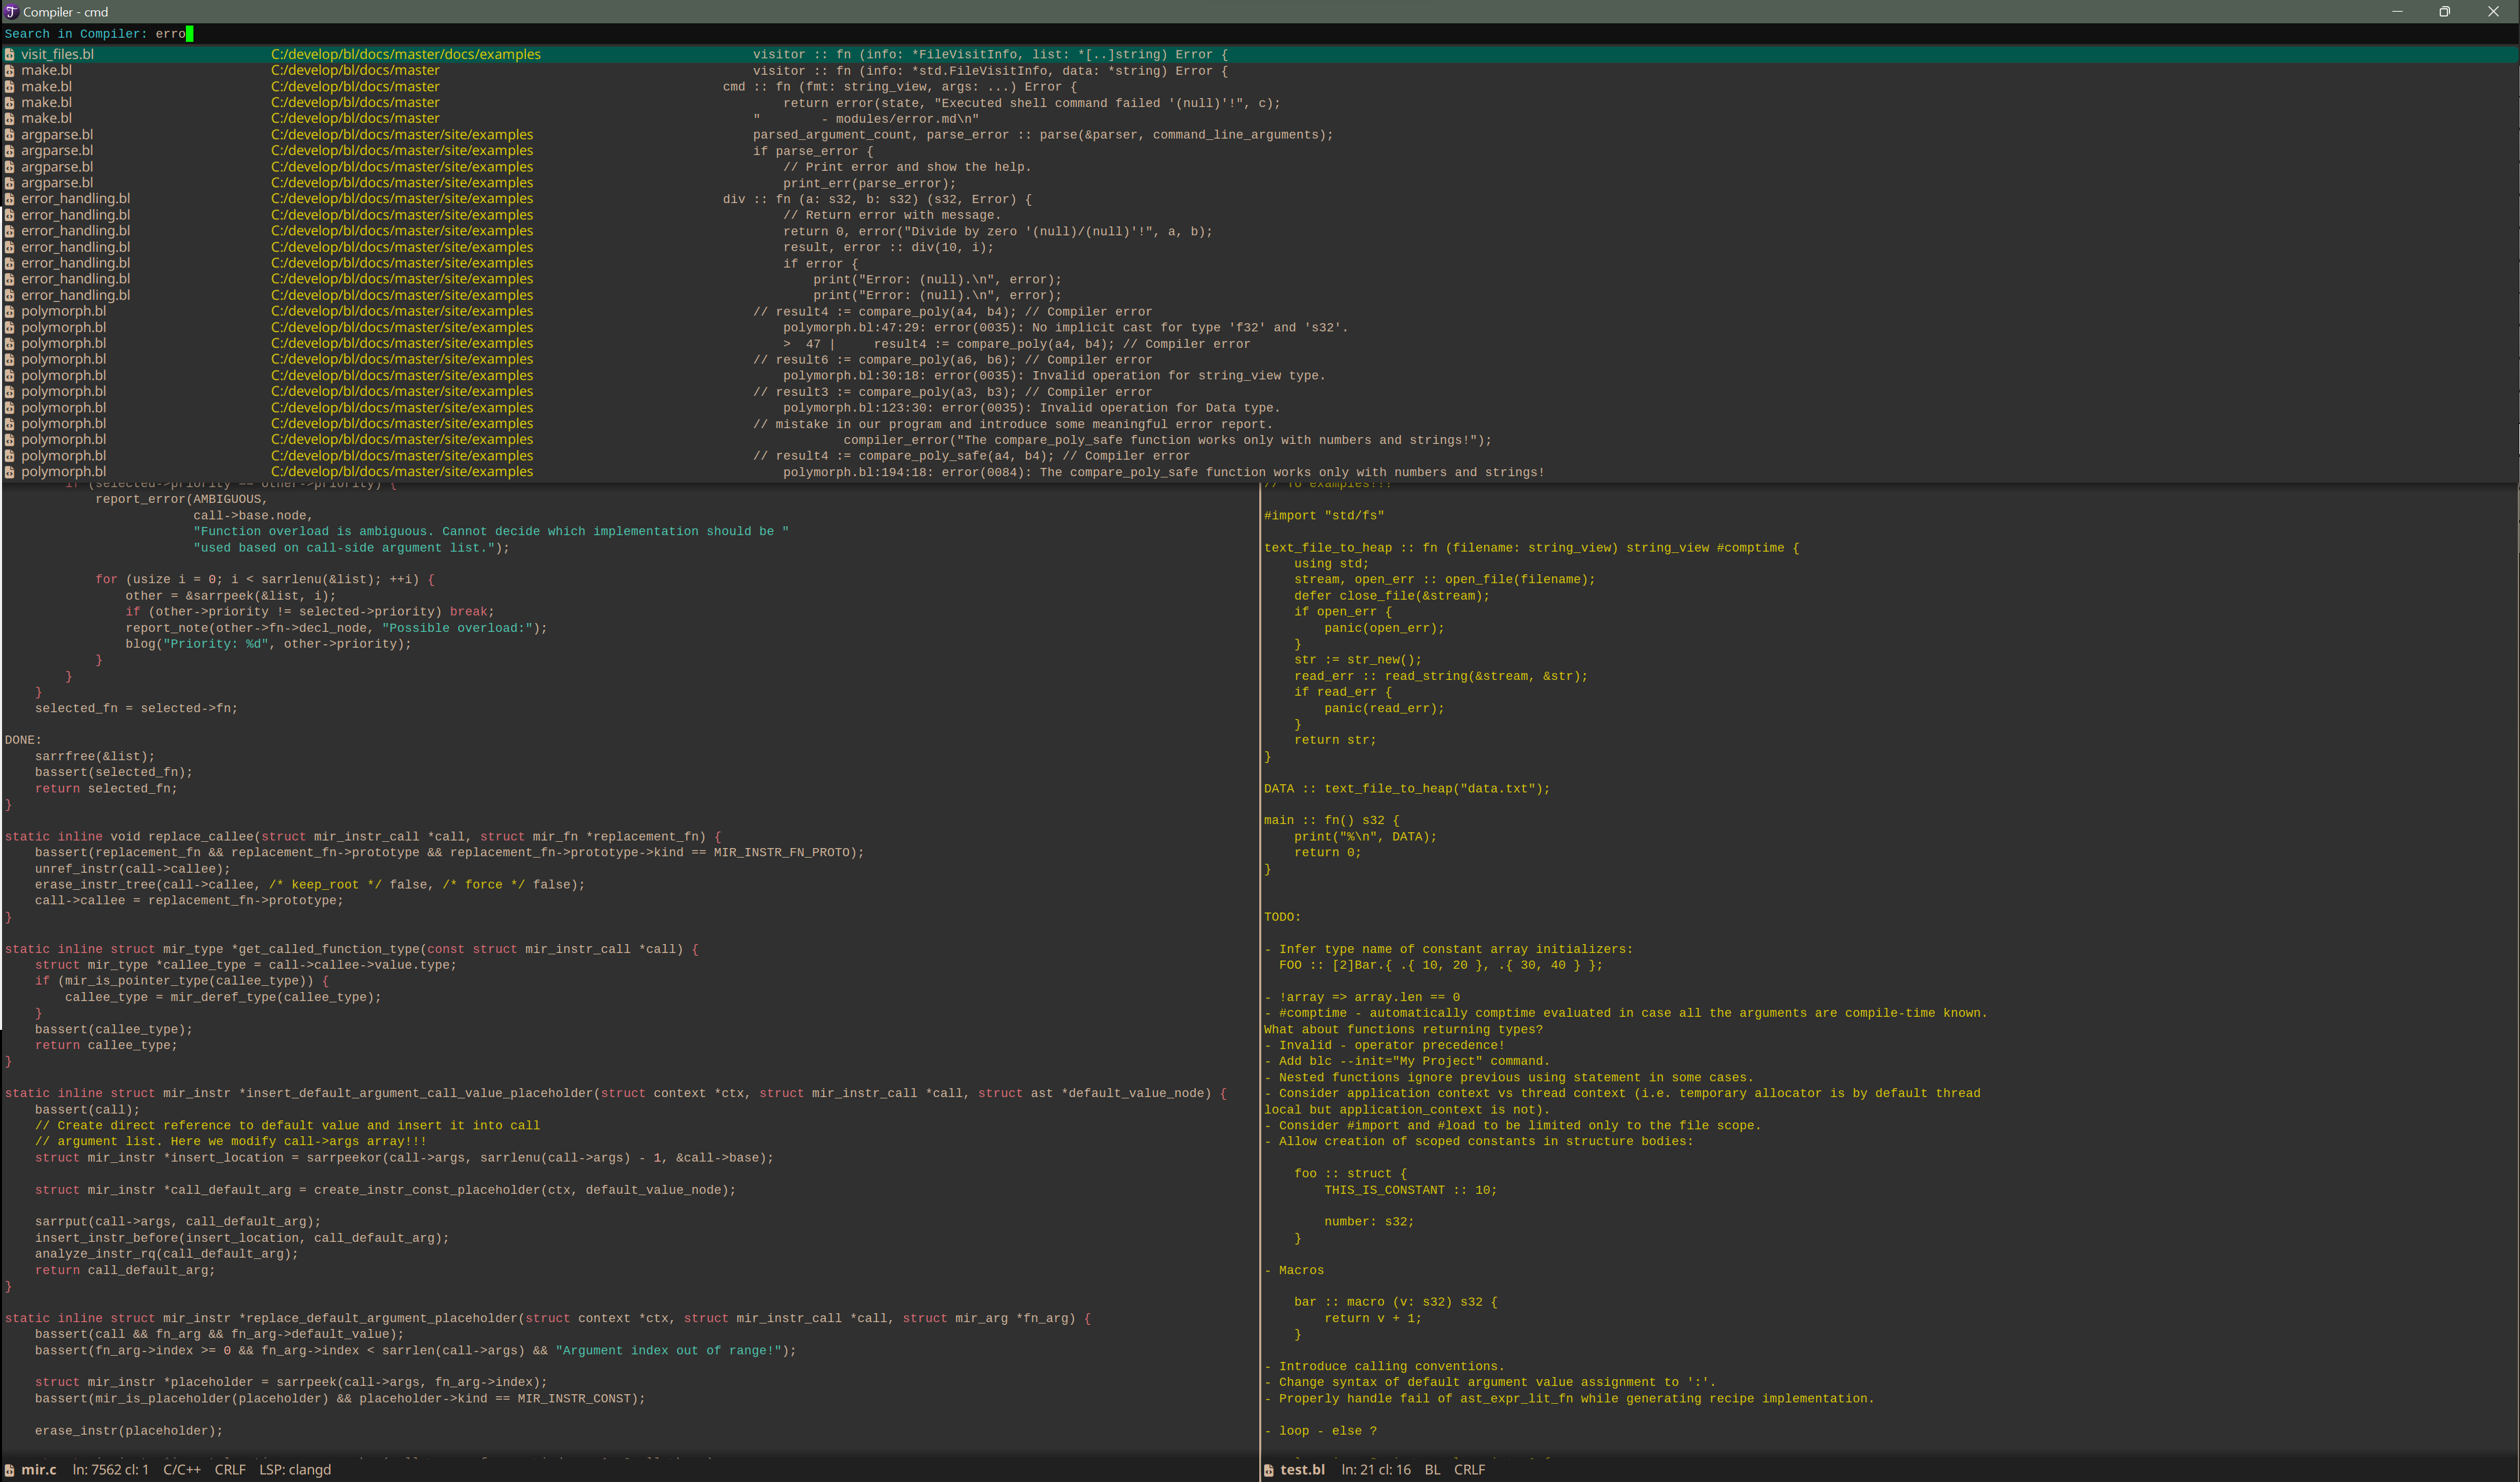Click file icon of first make.bl result

coord(10,70)
